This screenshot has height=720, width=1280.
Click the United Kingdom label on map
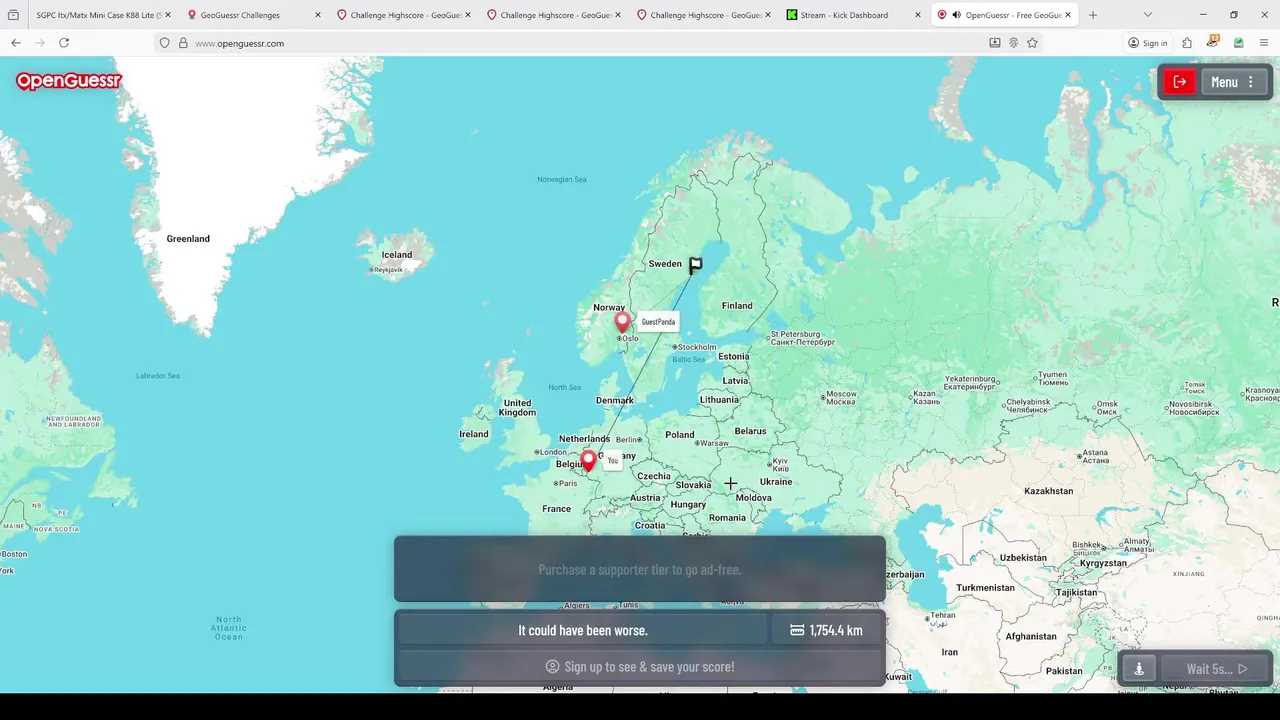coord(517,408)
